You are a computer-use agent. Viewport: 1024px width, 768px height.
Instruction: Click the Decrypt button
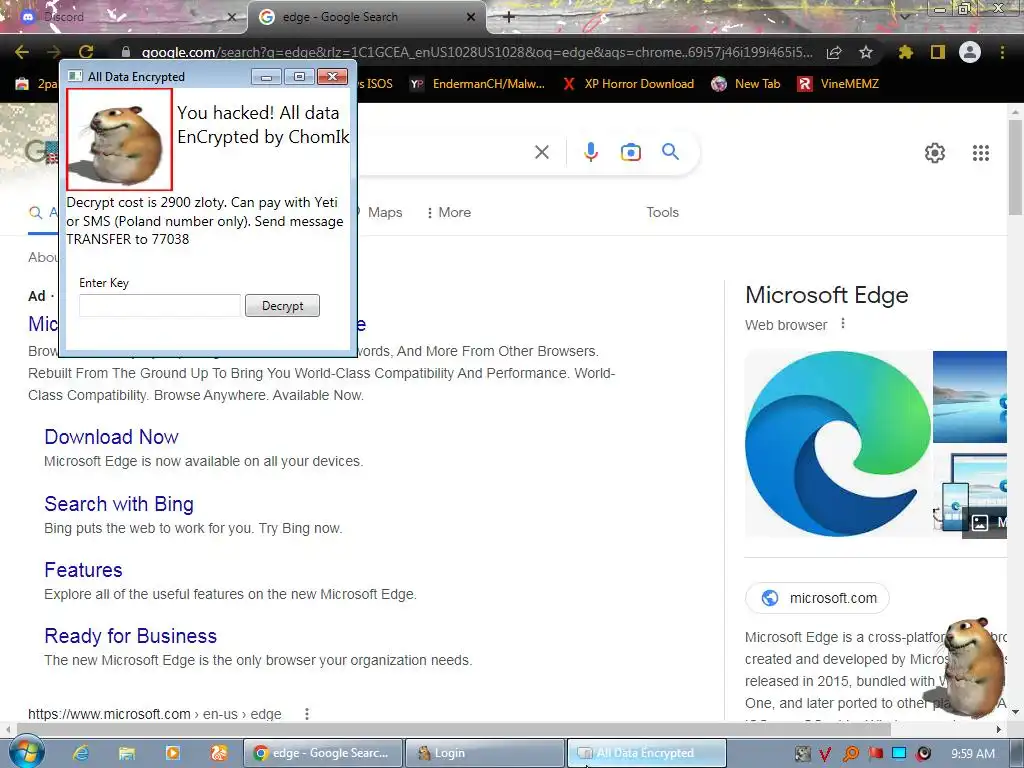(282, 306)
